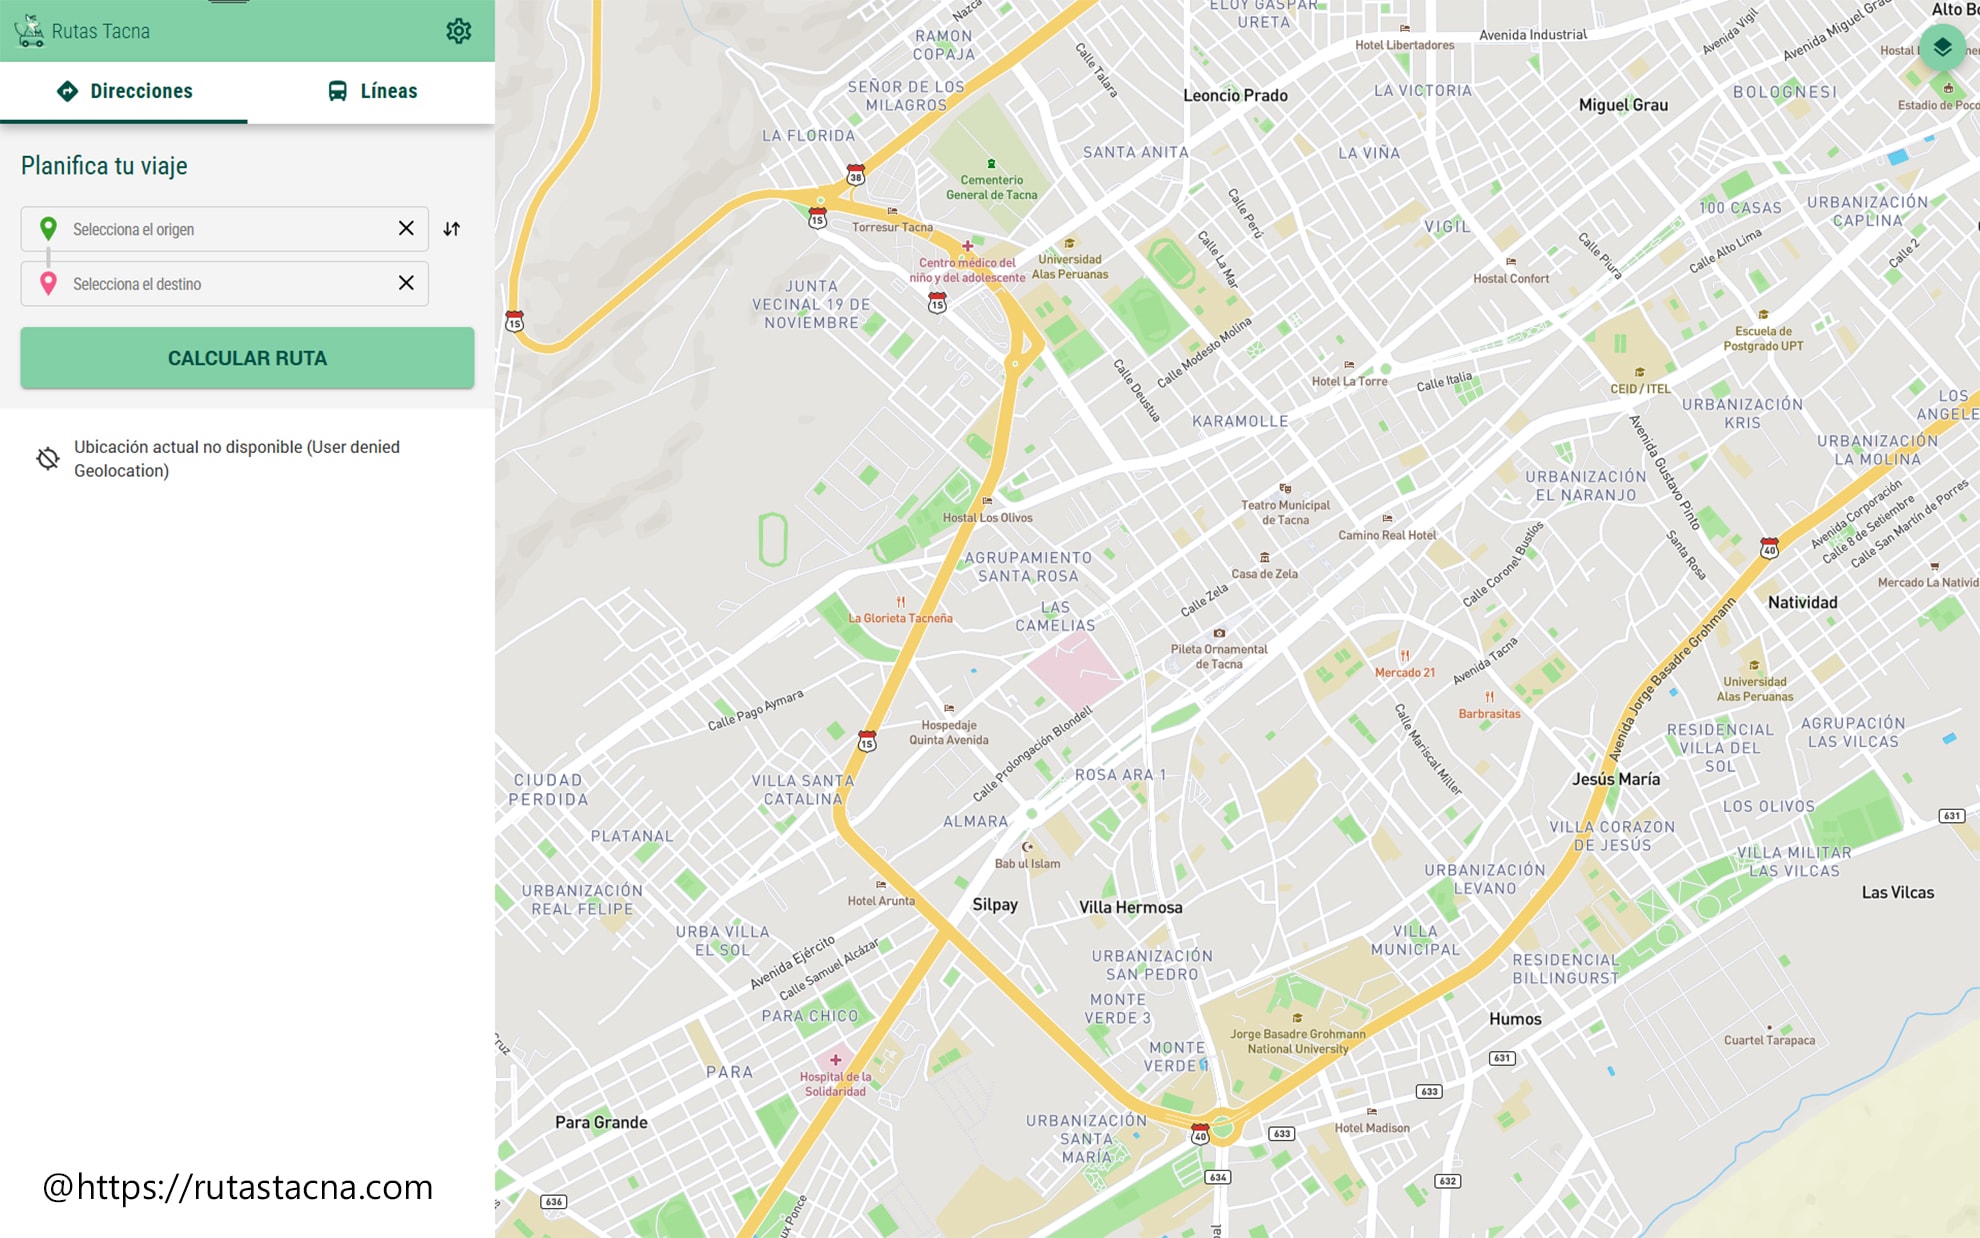
Task: Click the Hospital de la Solidaridad marker
Action: pos(836,1060)
